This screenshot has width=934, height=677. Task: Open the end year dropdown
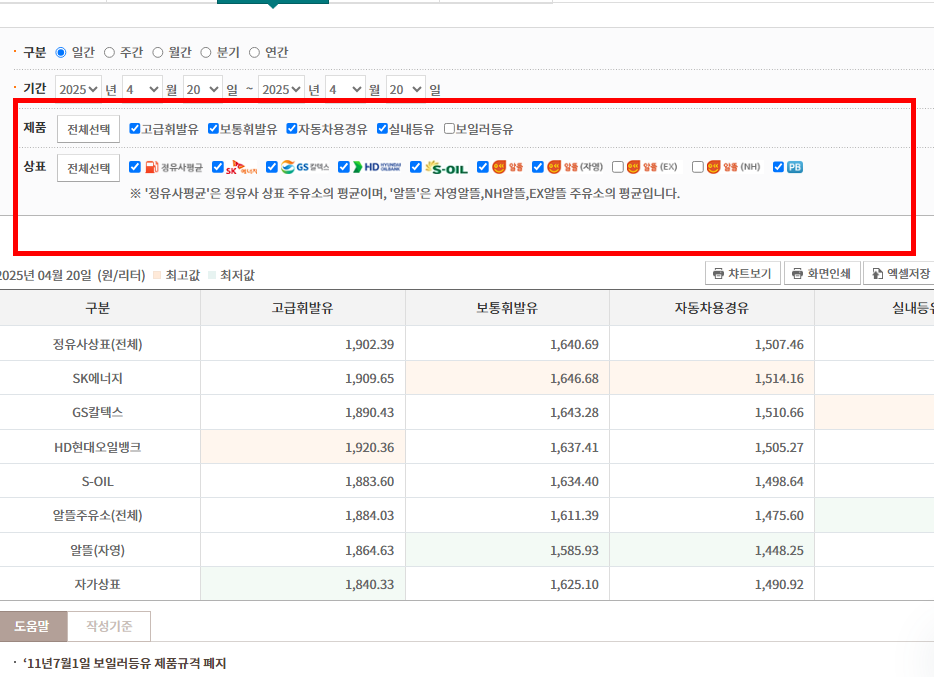pos(281,88)
